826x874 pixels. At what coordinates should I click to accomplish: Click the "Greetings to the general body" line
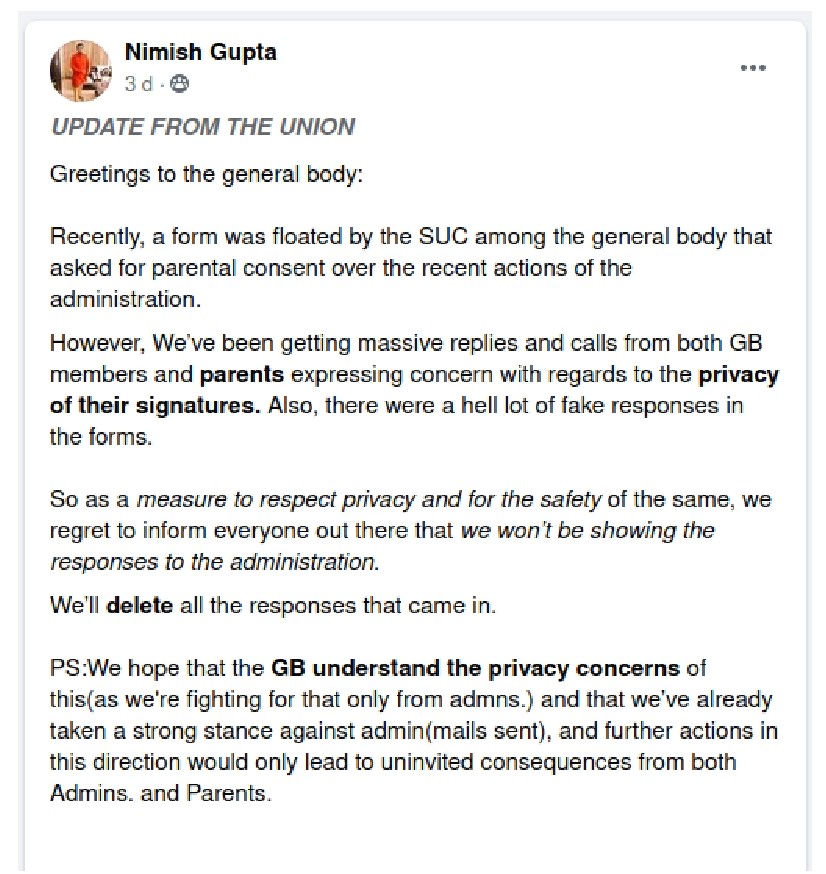pos(206,174)
